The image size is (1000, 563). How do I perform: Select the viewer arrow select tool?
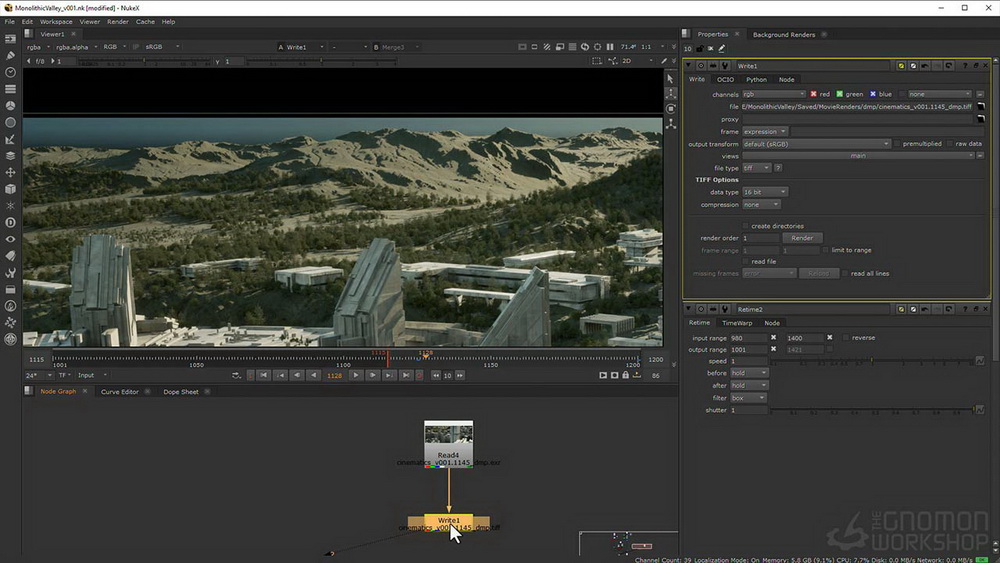coord(670,78)
